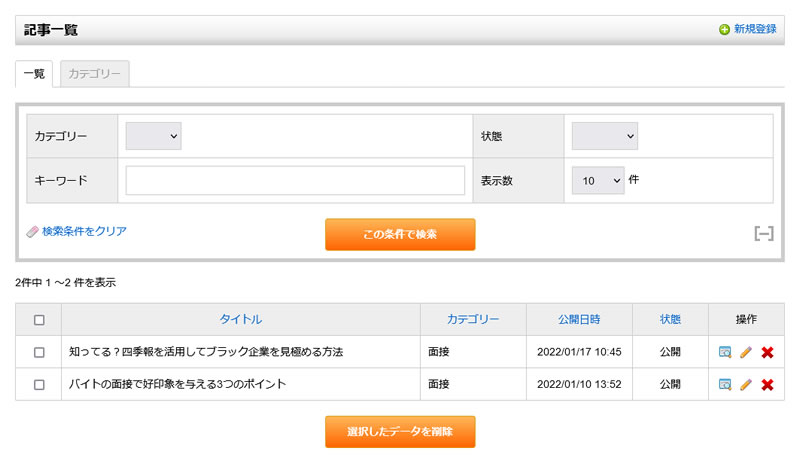This screenshot has height=460, width=800.
Task: Delete the バイトの面接 article with the red X
Action: click(x=767, y=384)
